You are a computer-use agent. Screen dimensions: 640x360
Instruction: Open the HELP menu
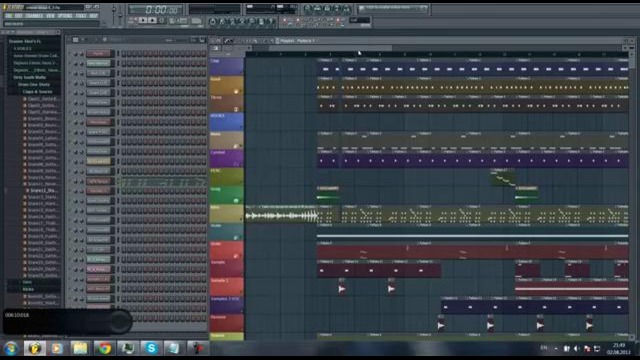point(93,16)
